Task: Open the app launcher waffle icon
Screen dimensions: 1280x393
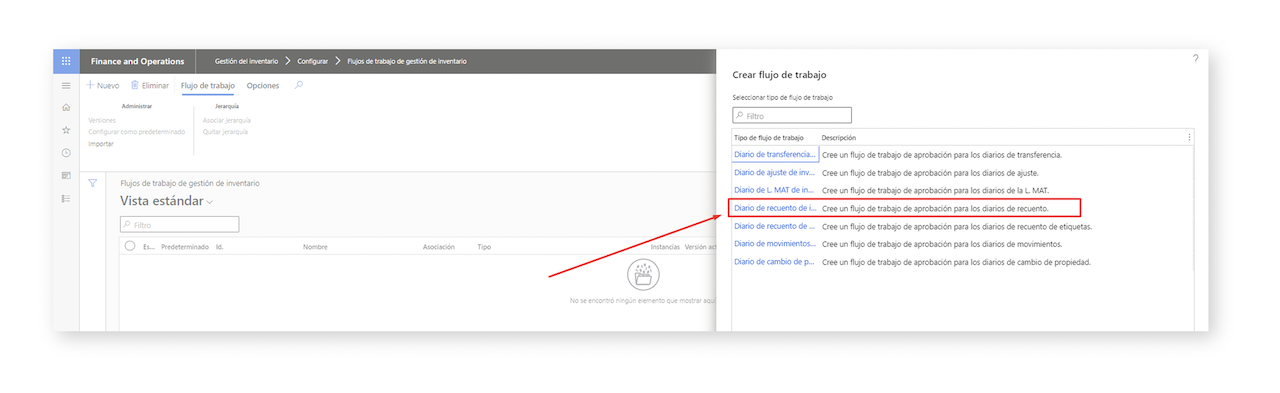Action: coord(66,61)
